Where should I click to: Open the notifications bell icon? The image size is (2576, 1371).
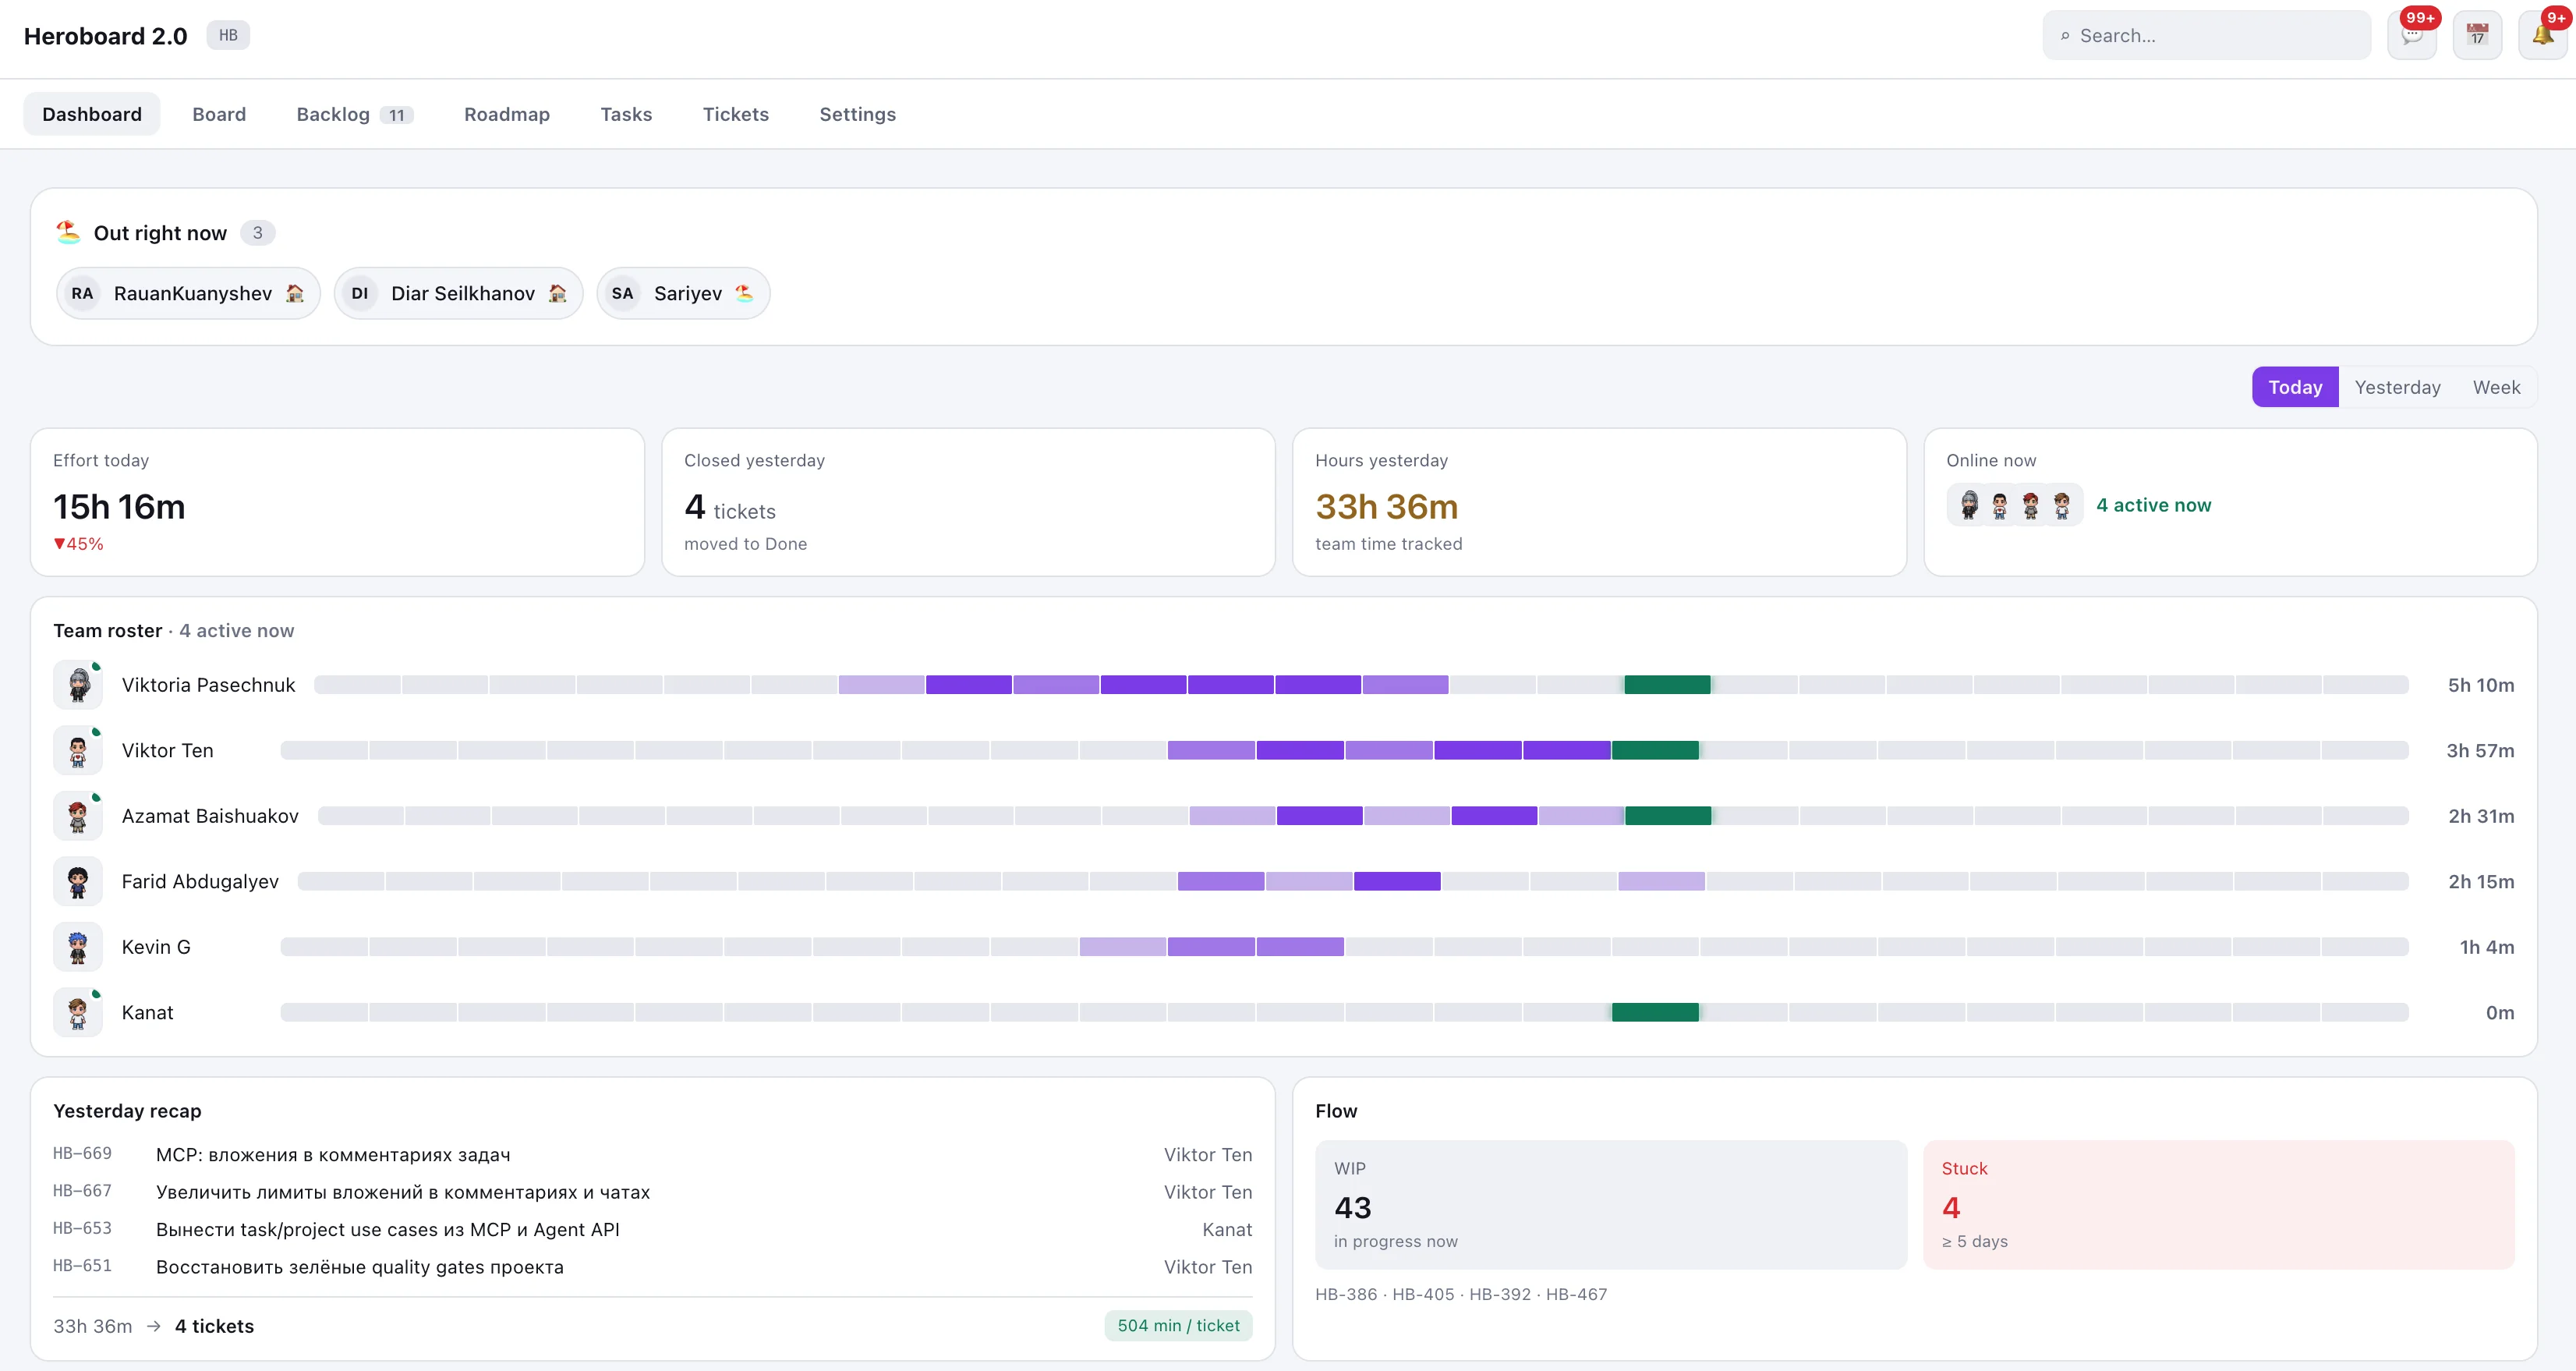[x=2543, y=36]
